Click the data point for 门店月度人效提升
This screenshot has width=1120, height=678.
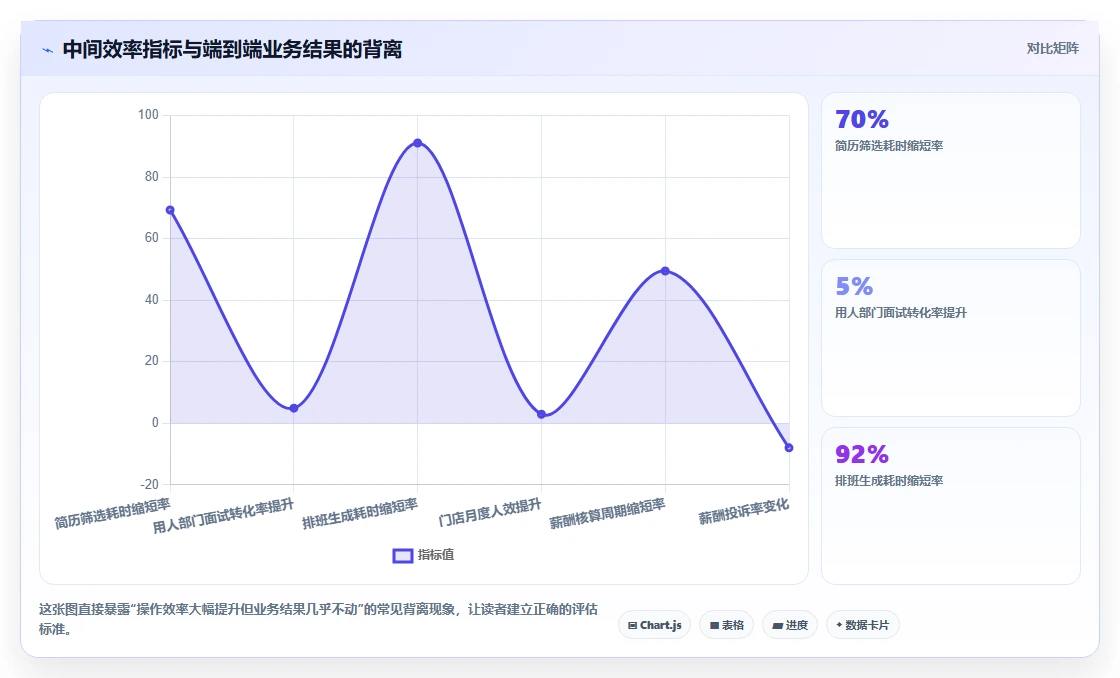(x=541, y=414)
